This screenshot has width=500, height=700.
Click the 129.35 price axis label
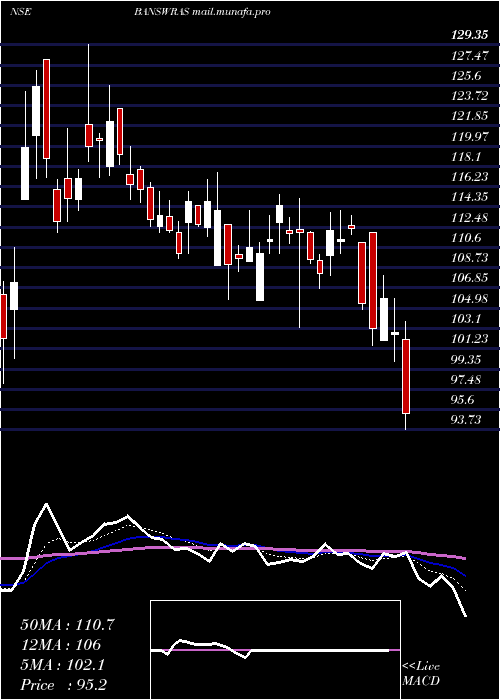pyautogui.click(x=469, y=36)
